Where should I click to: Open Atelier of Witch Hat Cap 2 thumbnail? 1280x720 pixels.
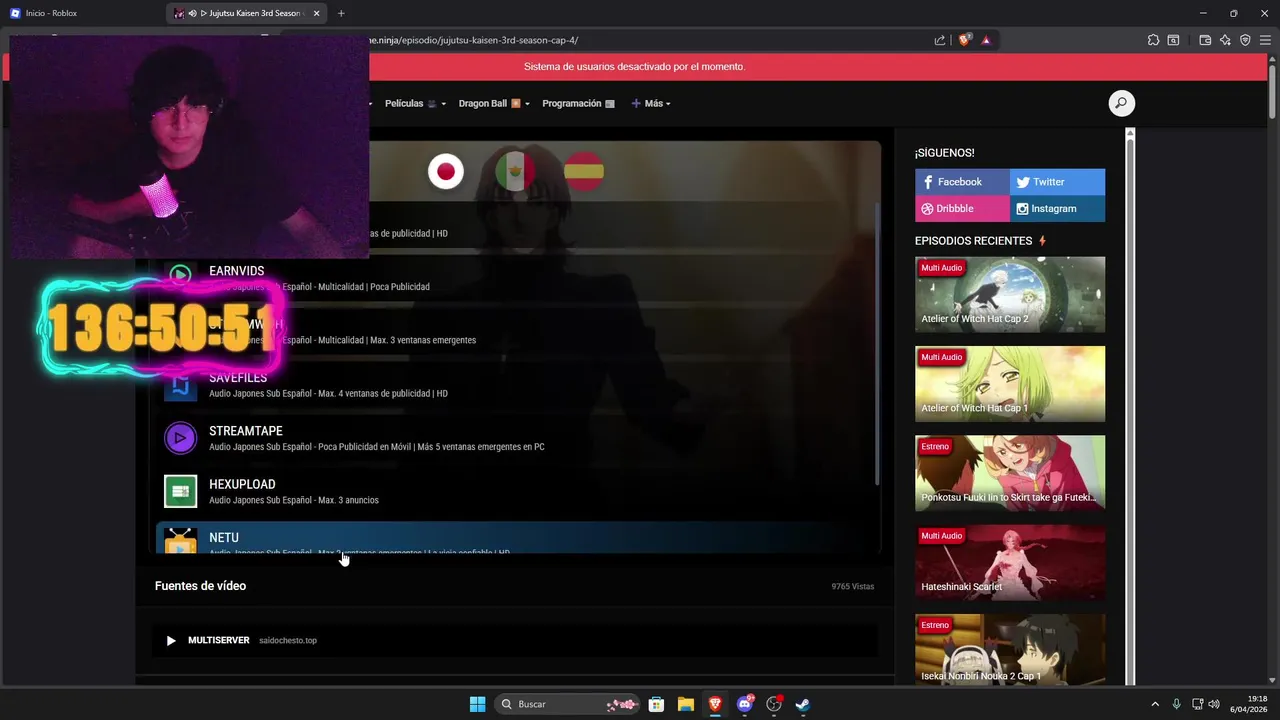click(1010, 294)
